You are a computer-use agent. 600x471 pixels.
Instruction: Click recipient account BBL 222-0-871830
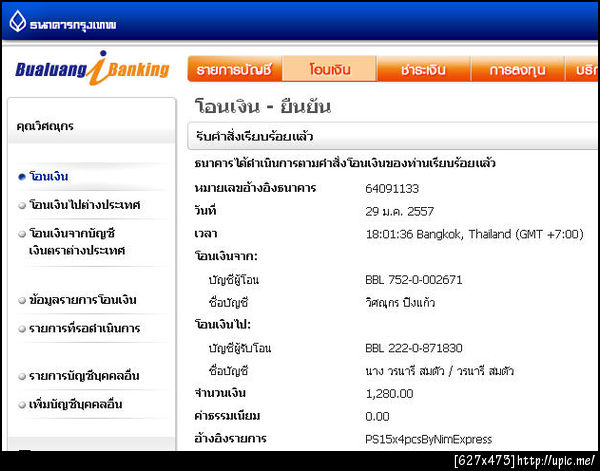(x=414, y=348)
